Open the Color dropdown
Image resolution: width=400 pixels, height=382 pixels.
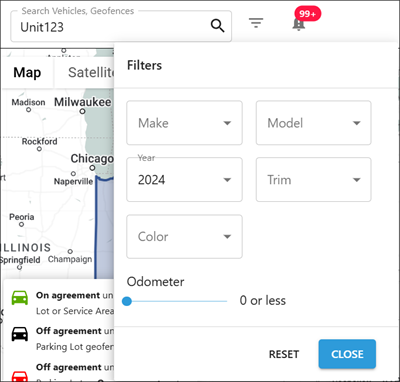184,237
